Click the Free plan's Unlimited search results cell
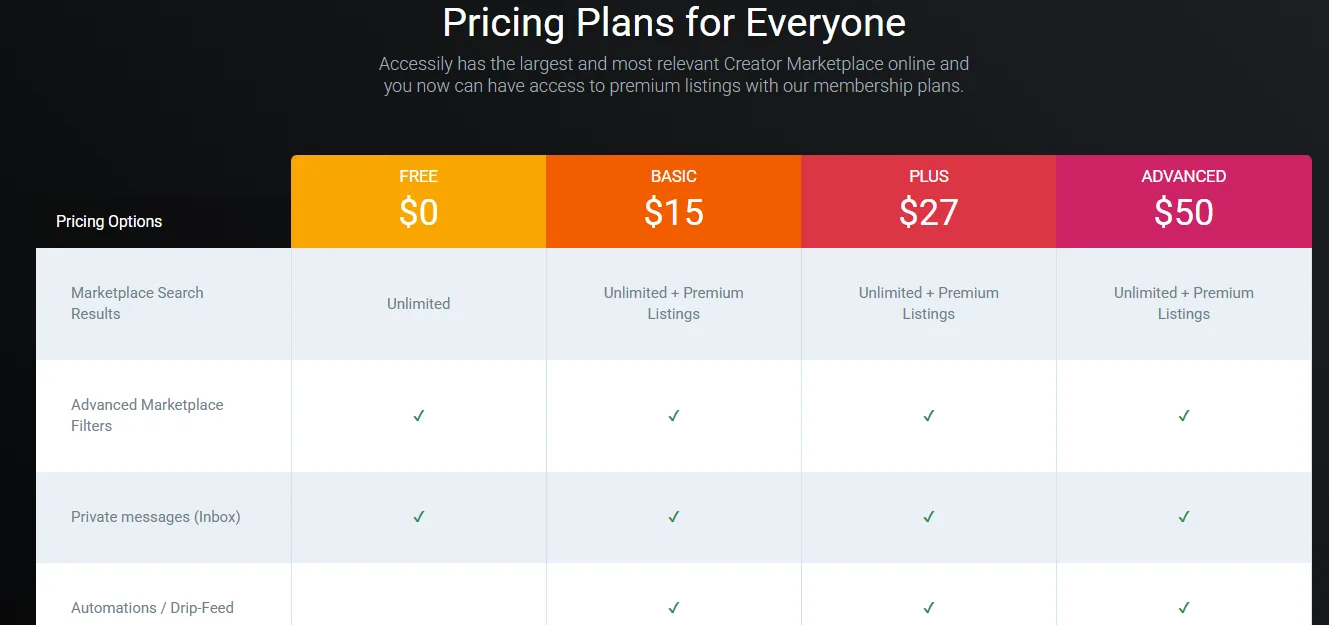 click(419, 304)
